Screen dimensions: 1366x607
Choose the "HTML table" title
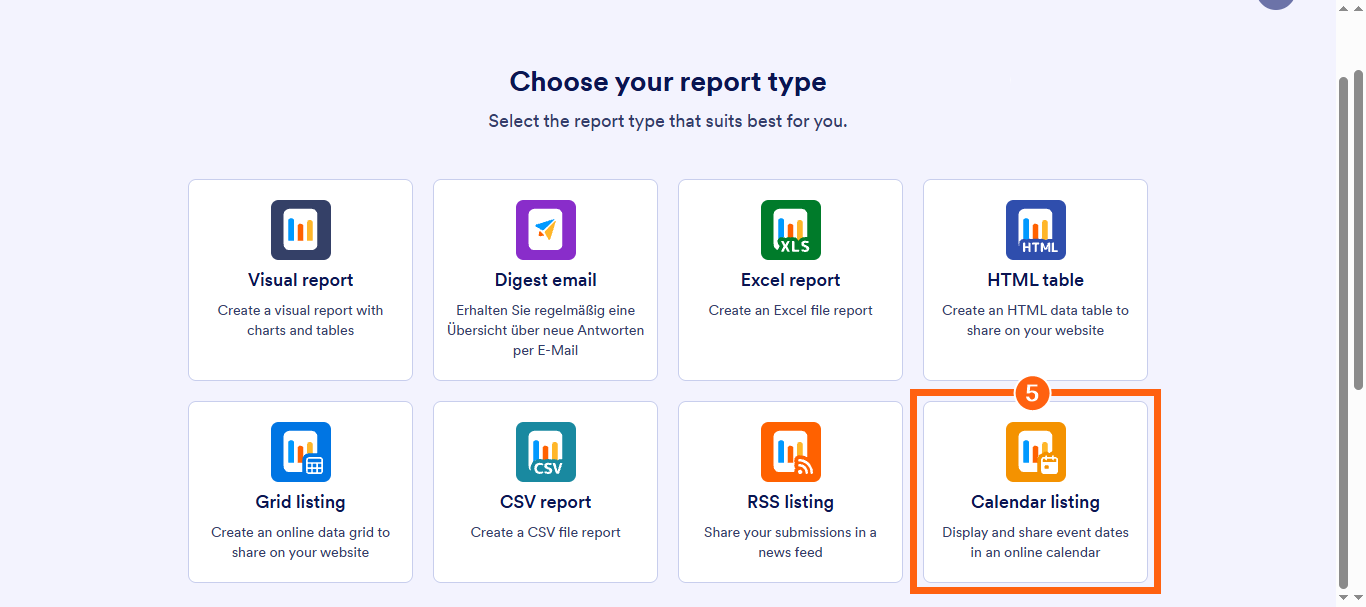pyautogui.click(x=1036, y=280)
